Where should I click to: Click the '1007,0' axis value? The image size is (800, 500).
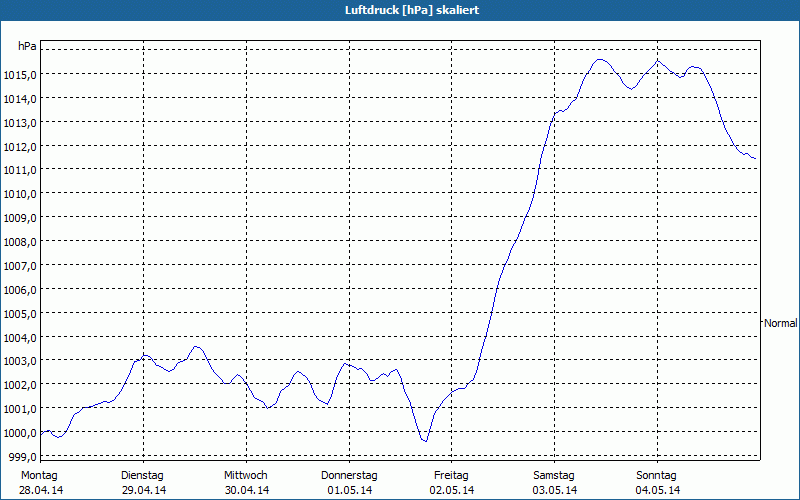[x=20, y=266]
